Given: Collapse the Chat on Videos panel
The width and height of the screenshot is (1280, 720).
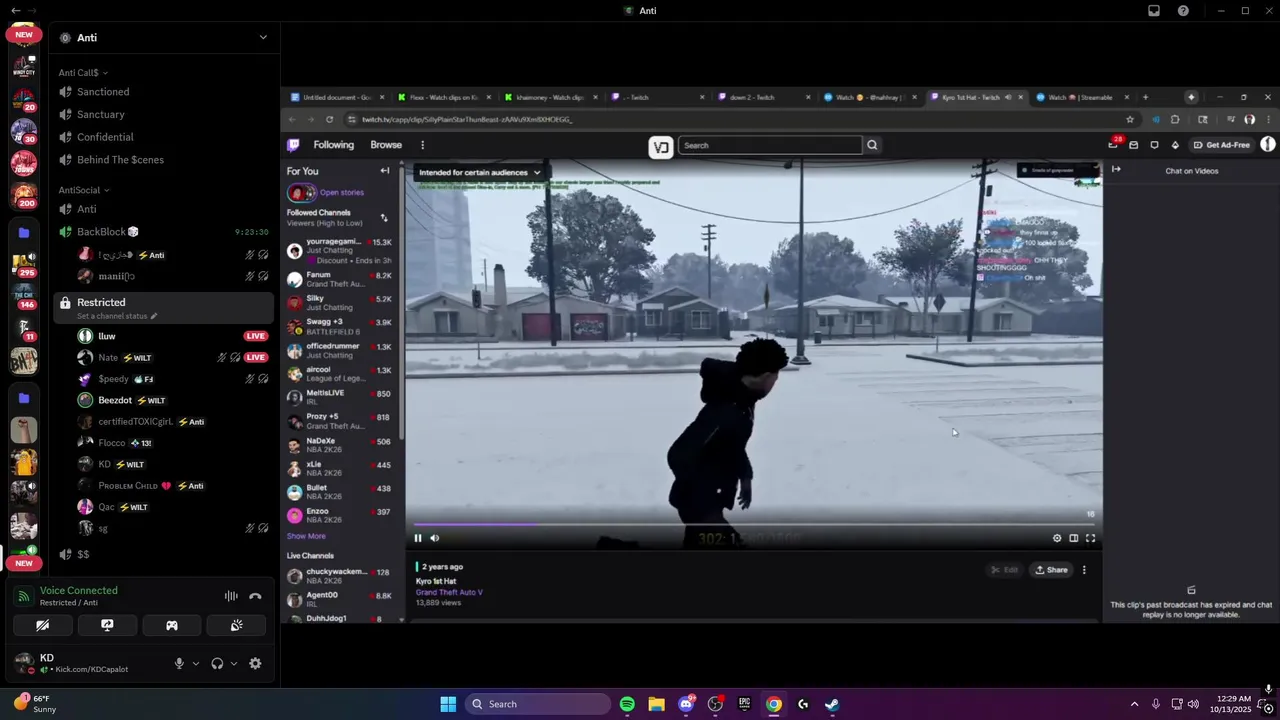Looking at the screenshot, I should 1116,170.
